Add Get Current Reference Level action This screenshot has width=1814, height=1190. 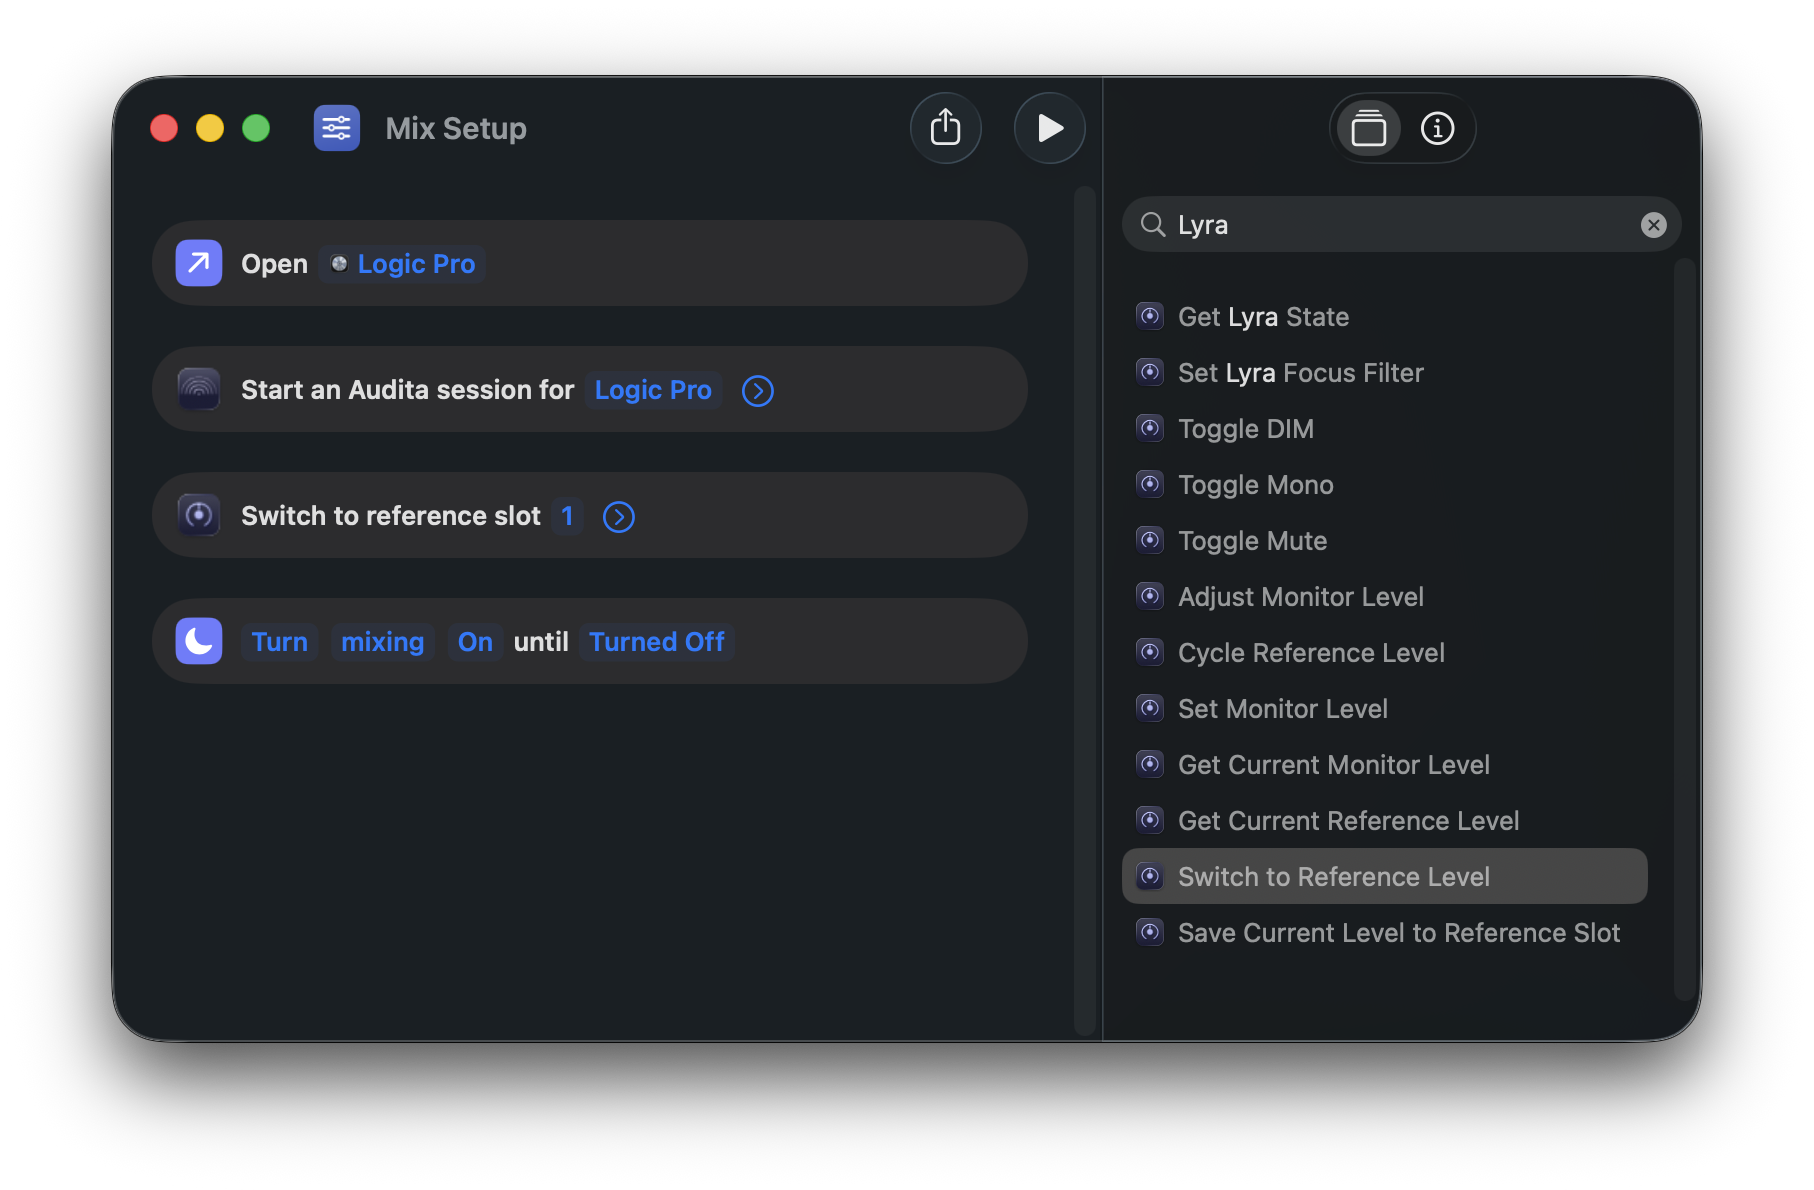(1385, 821)
